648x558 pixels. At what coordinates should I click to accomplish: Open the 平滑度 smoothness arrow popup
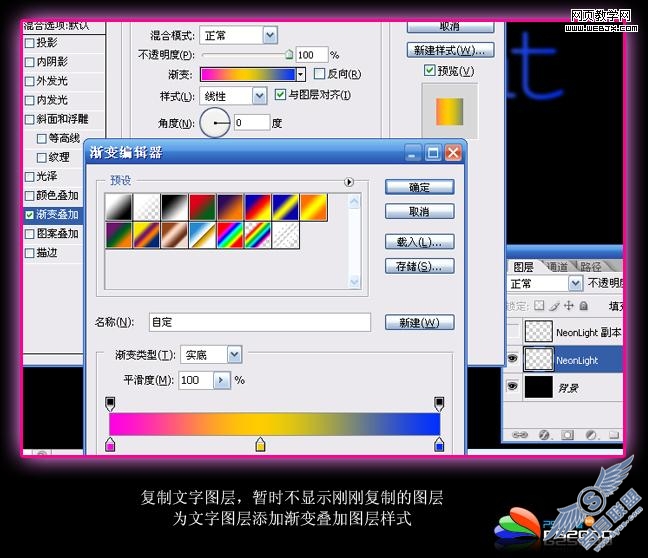click(x=222, y=380)
